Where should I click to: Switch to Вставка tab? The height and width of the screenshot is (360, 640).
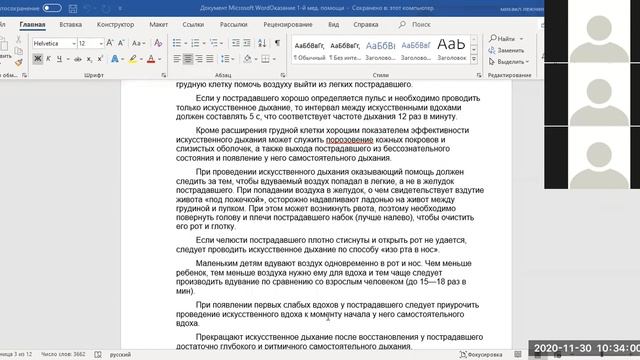click(71, 24)
